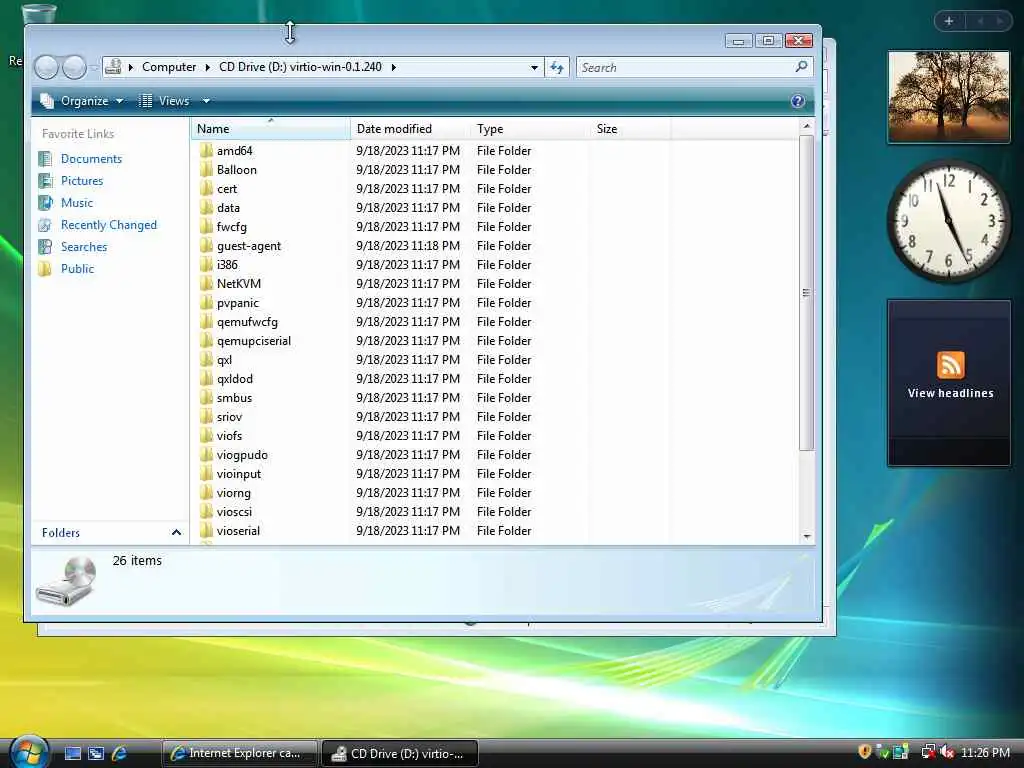The width and height of the screenshot is (1024, 768).
Task: Sort by the Type column header
Action: [530, 129]
